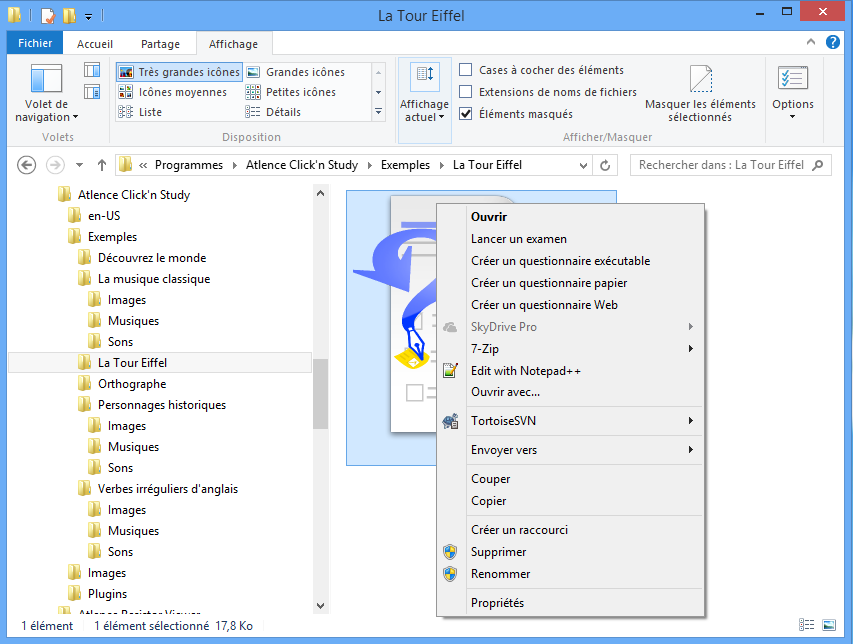Viewport: 853px width, 644px height.
Task: Open the Options button
Action: point(793,92)
